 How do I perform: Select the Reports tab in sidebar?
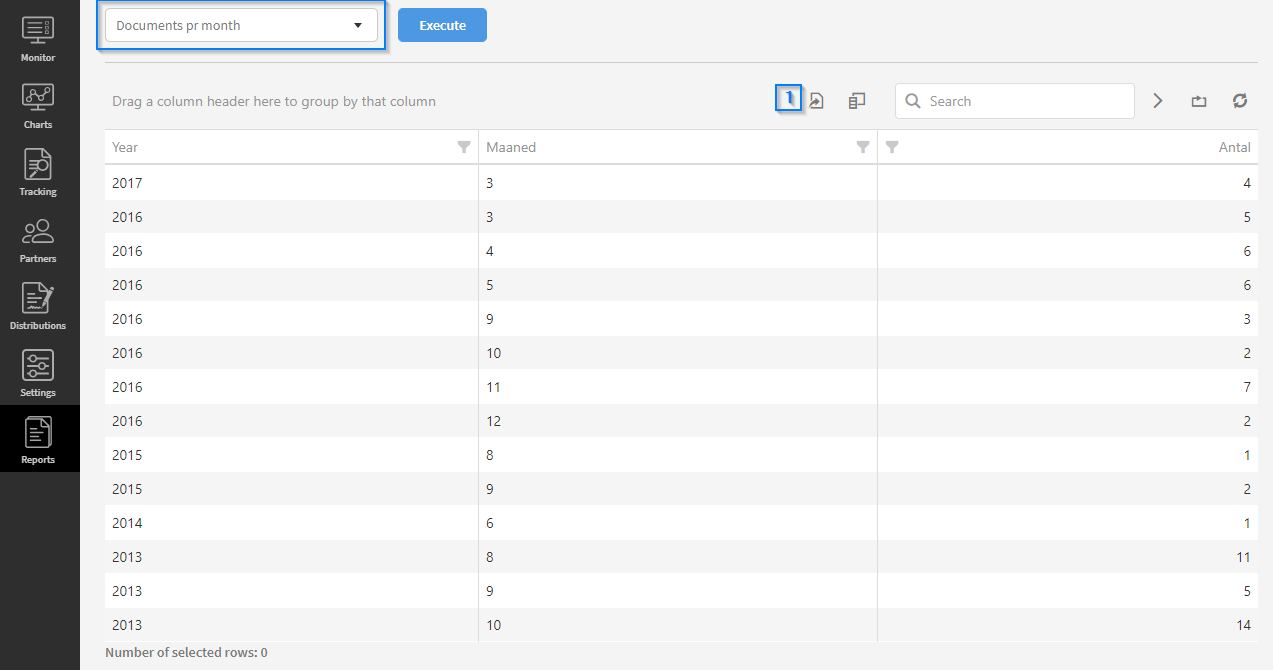(38, 440)
